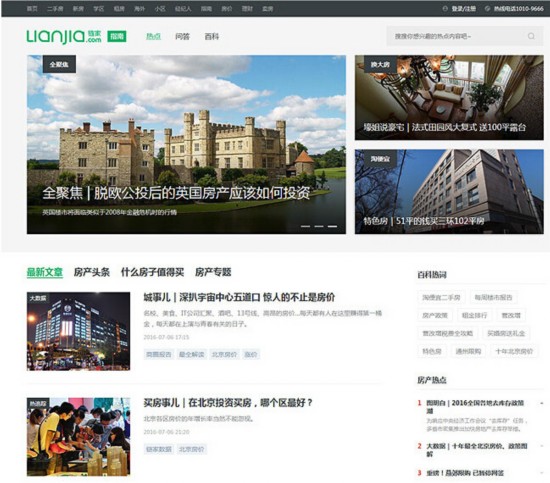Open the 买房事儿 在北京投资买房 article title

click(228, 403)
